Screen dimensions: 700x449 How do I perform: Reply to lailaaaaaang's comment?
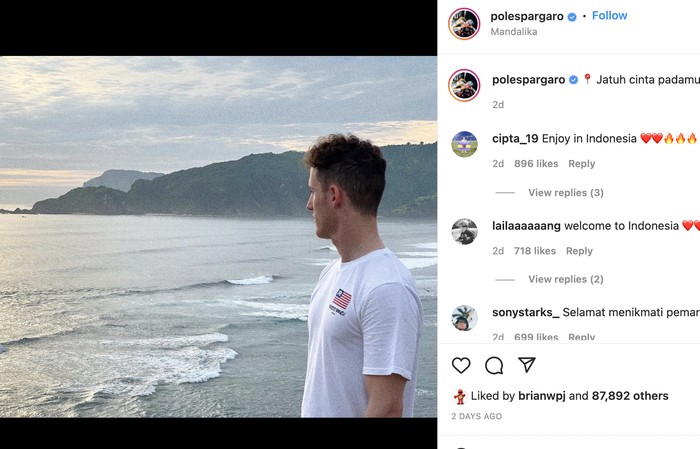point(579,251)
